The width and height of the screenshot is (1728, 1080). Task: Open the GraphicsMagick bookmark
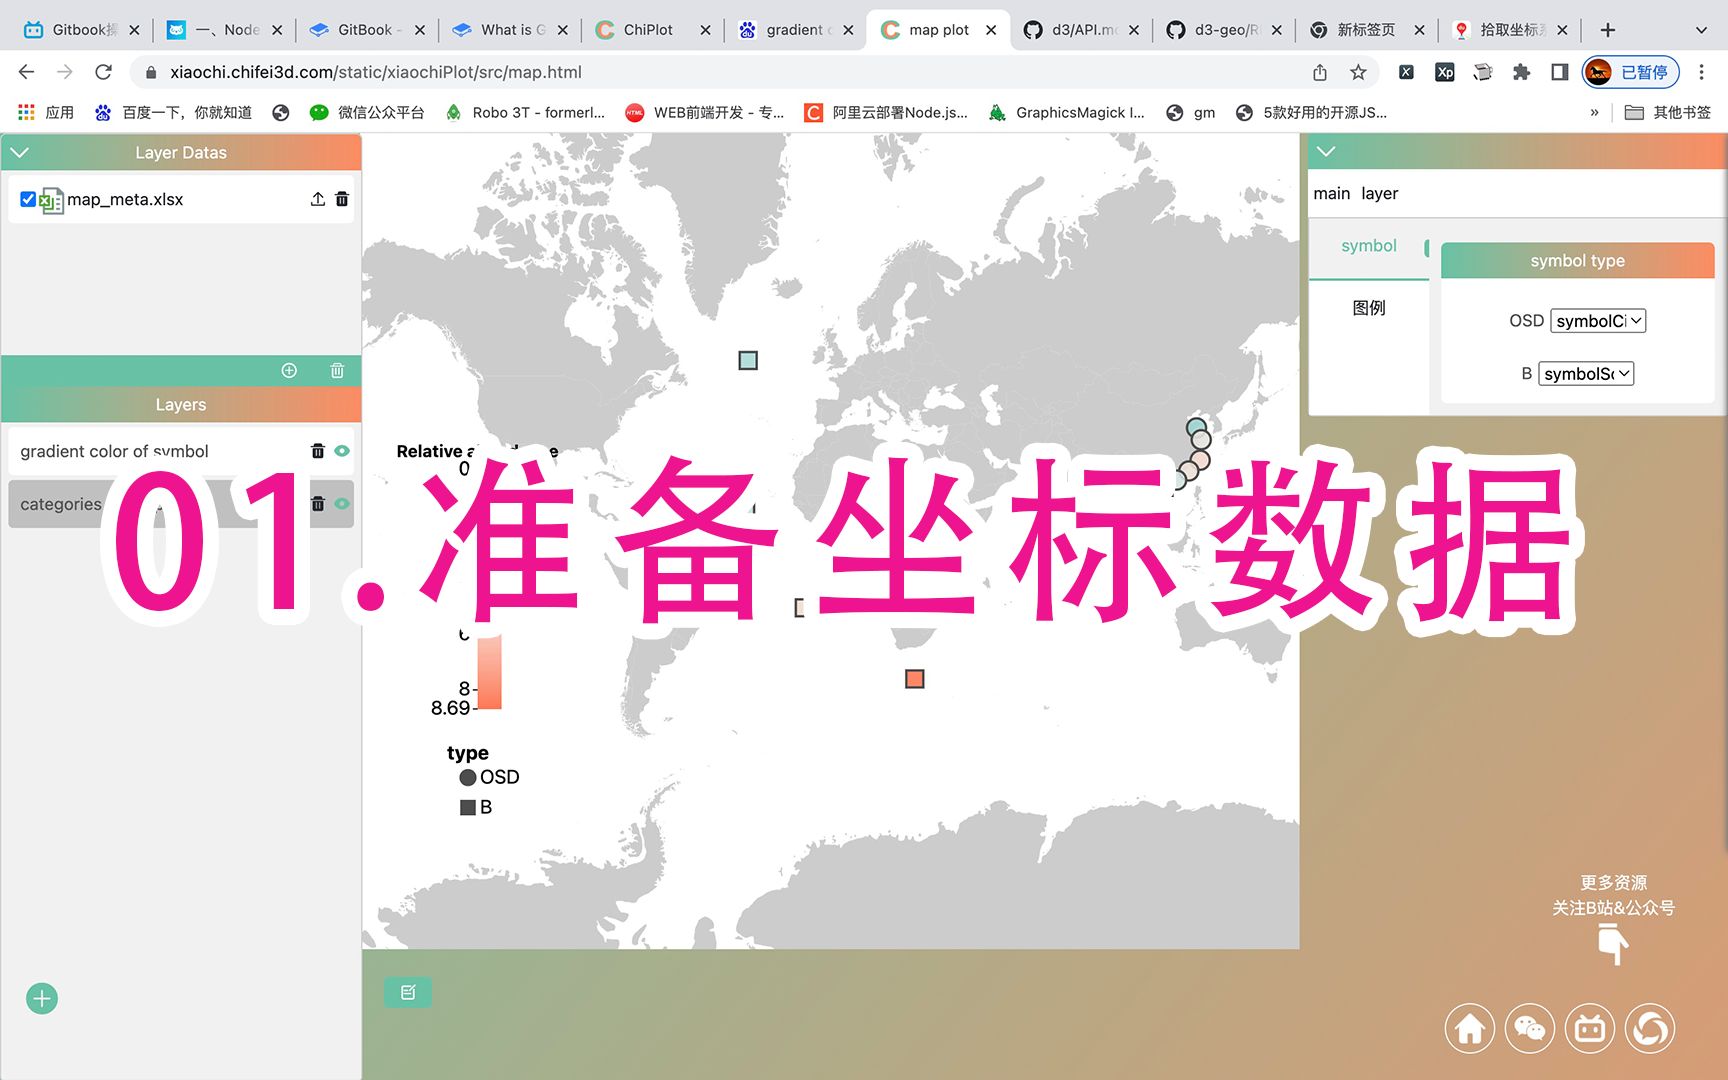pyautogui.click(x=1066, y=112)
